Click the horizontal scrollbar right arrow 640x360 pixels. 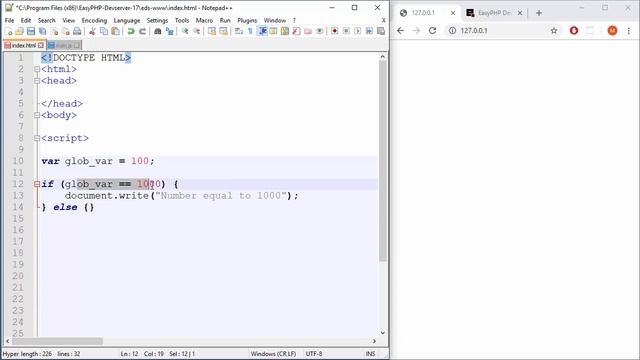tap(374, 341)
